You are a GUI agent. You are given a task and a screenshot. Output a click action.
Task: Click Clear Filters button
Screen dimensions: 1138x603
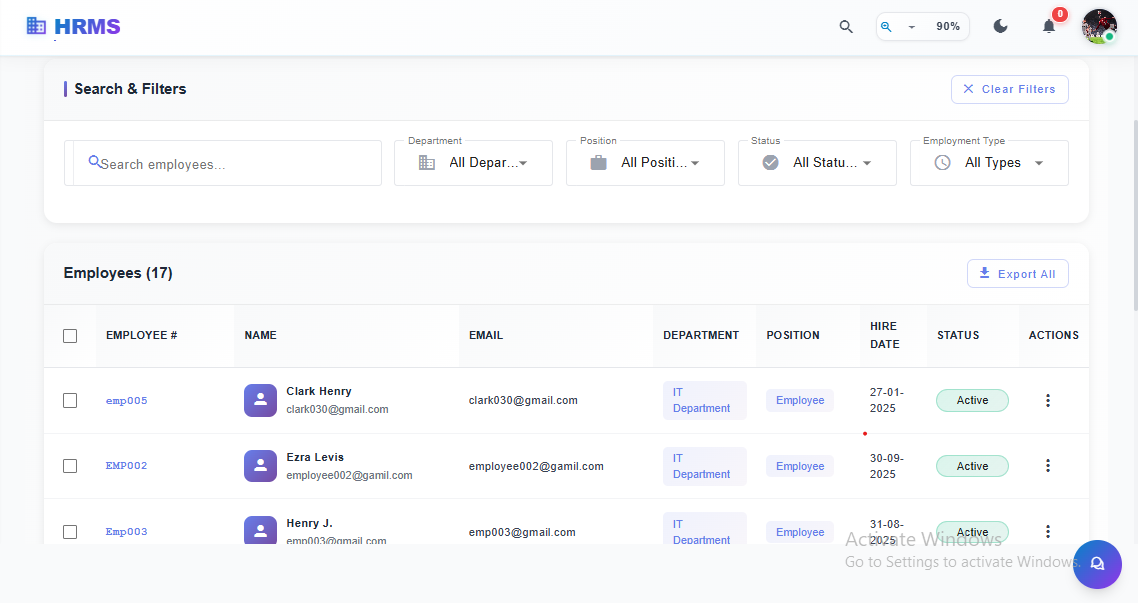coord(1010,89)
